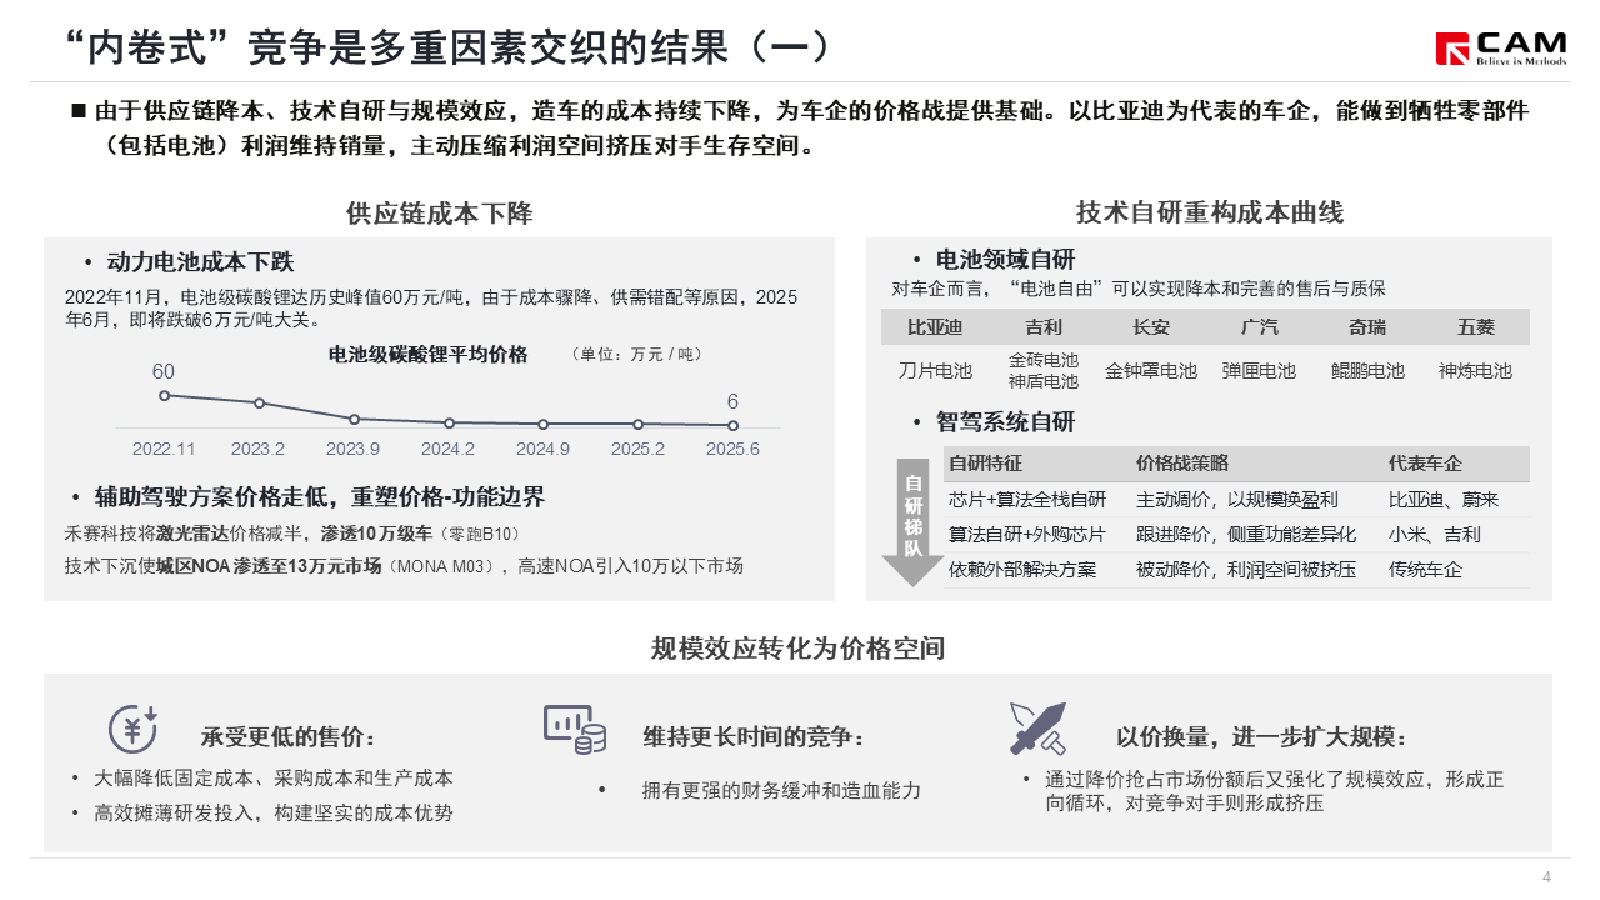Click table header 奇瑞

(1367, 328)
